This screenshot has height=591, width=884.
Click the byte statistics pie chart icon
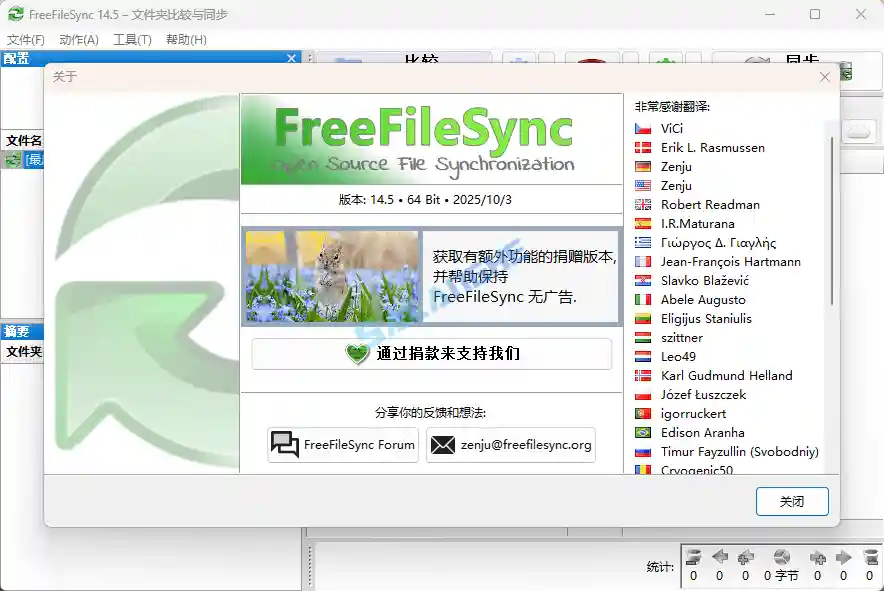(x=782, y=557)
